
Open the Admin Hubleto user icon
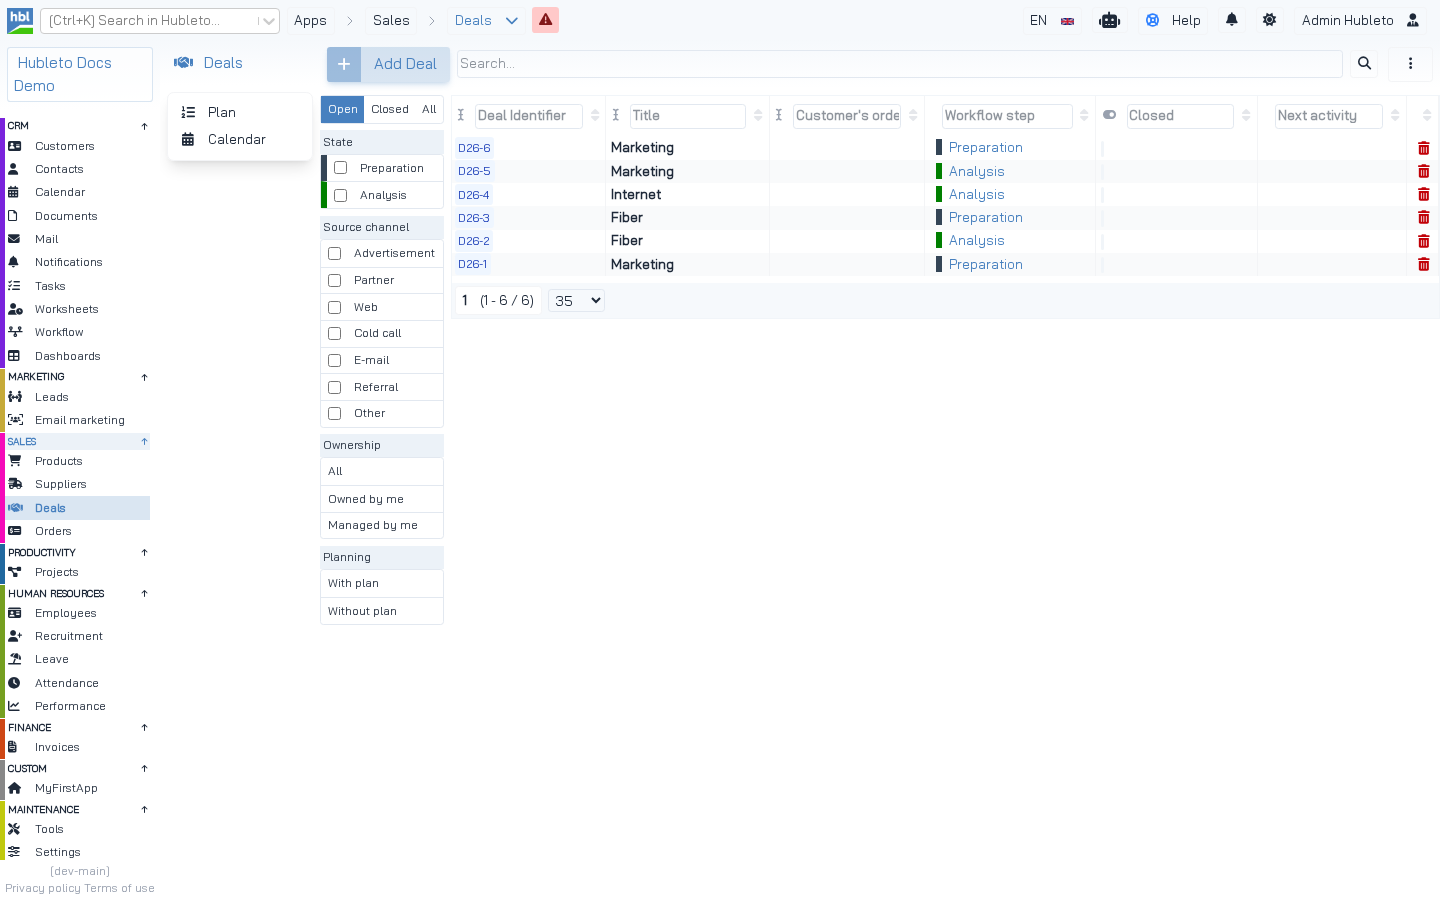(1413, 20)
